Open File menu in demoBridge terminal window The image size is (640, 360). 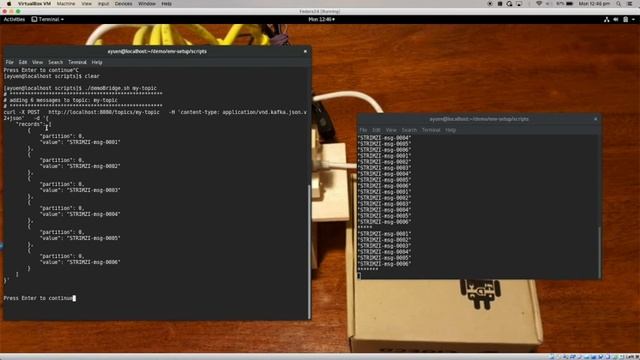click(x=9, y=62)
